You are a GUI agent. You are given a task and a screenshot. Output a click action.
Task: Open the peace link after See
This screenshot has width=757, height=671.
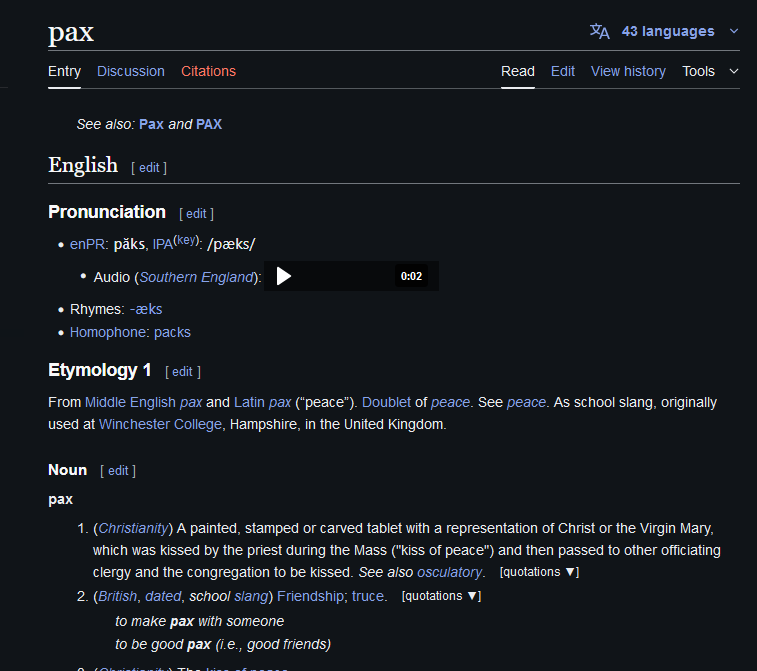coord(526,403)
